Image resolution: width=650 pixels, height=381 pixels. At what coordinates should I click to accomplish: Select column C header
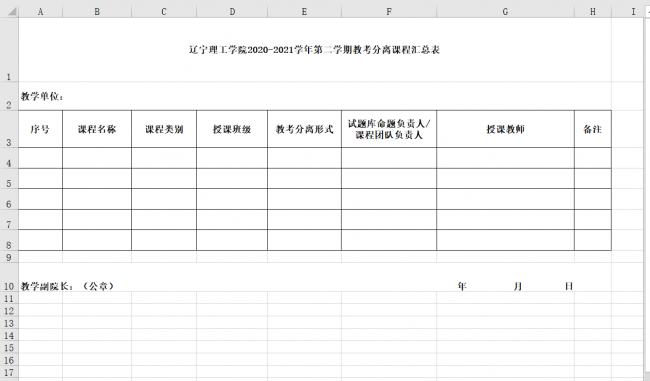pyautogui.click(x=164, y=12)
